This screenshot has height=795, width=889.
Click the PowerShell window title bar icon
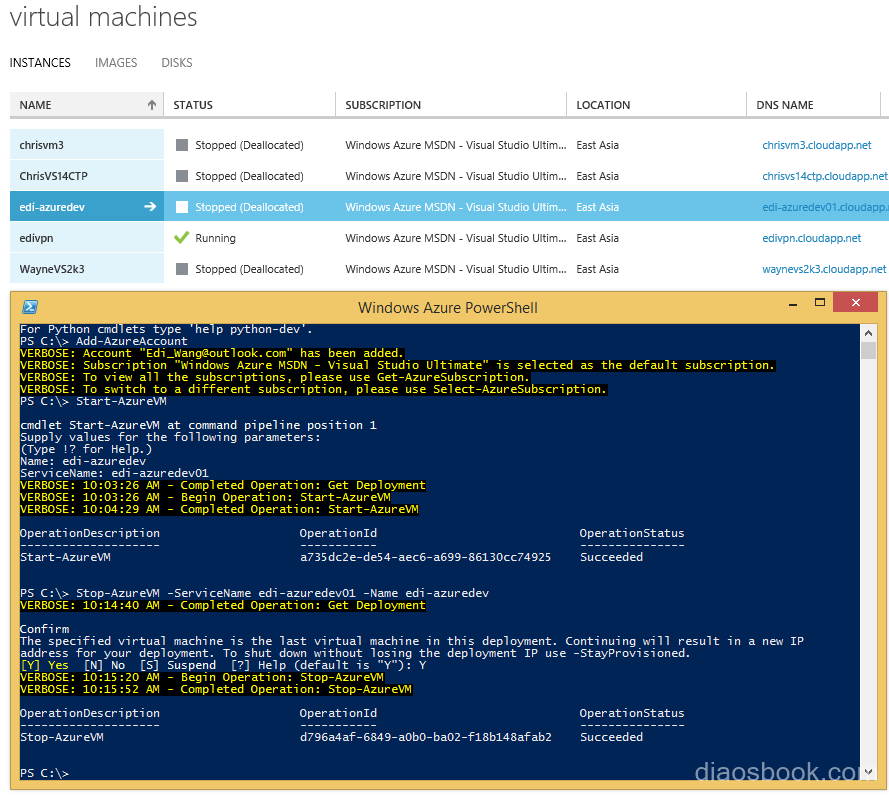coord(29,307)
